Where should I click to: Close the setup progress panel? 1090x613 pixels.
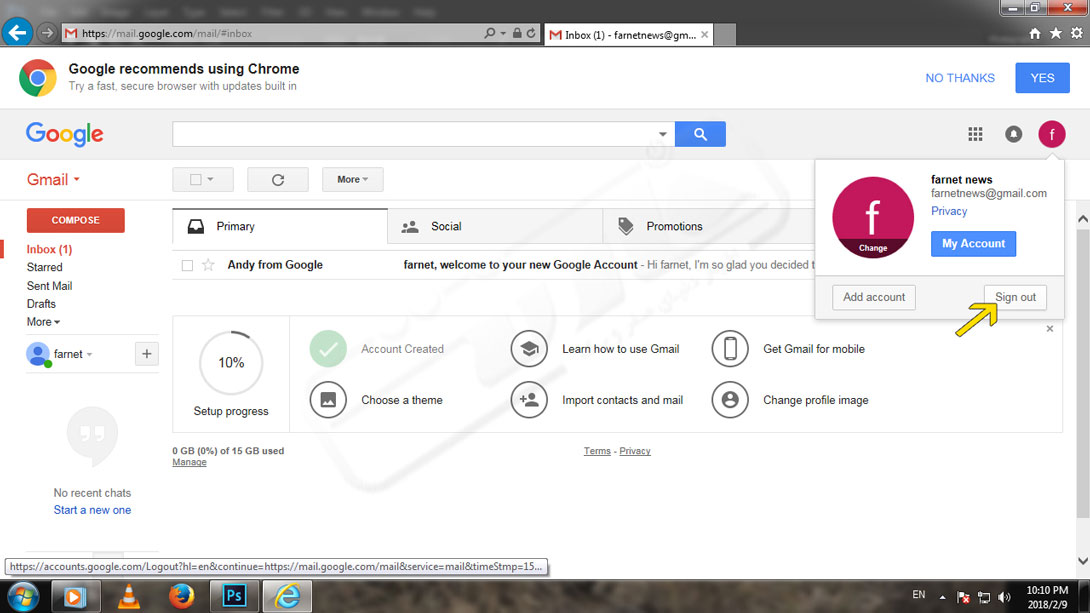[x=1050, y=329]
